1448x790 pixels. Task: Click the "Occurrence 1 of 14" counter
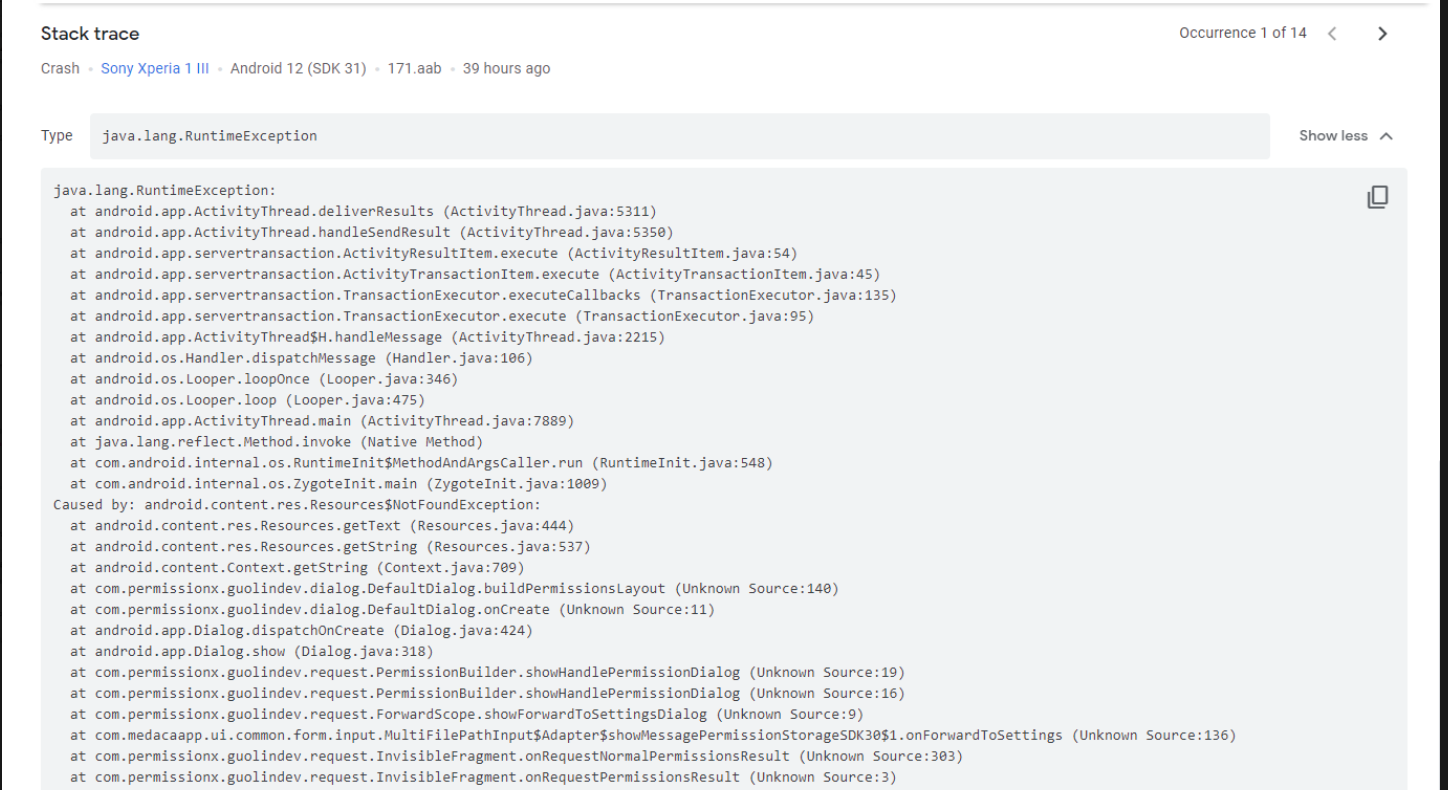(1243, 33)
